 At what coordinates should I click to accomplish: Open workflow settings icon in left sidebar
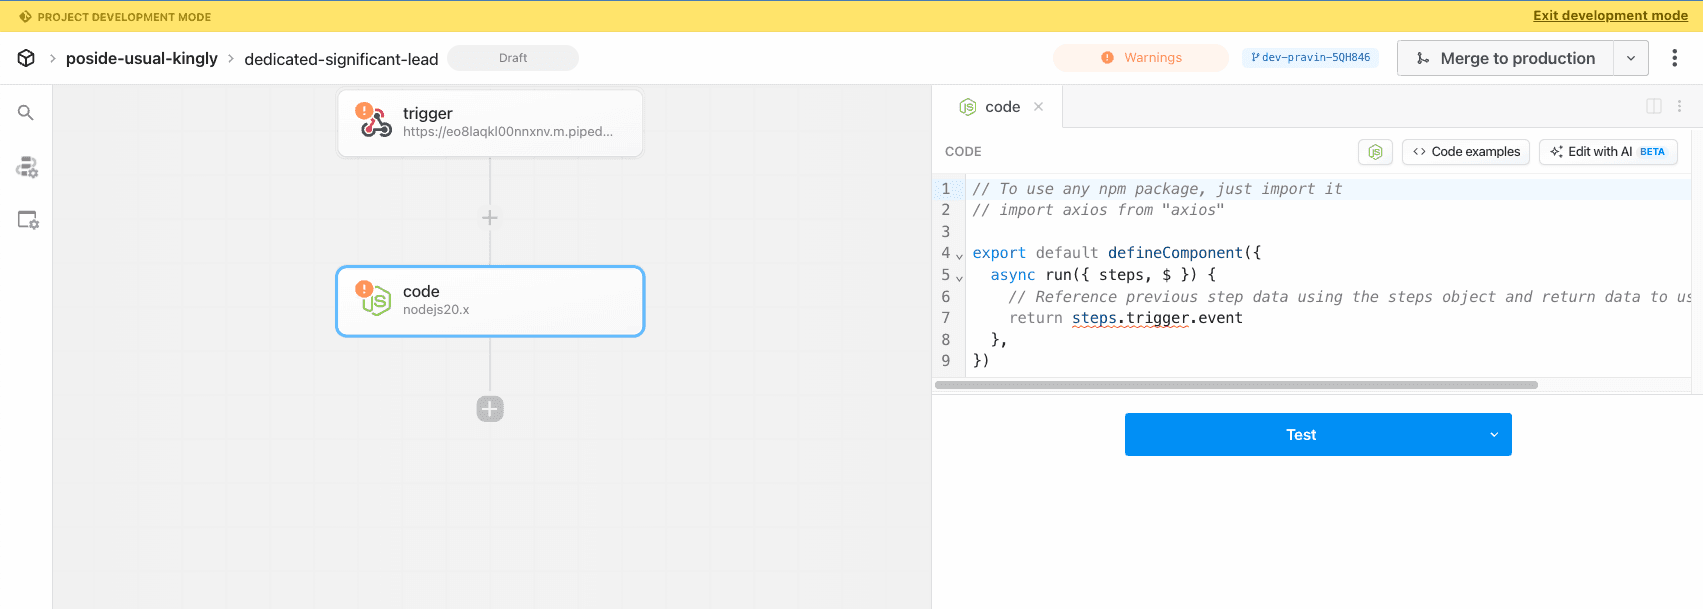[x=28, y=220]
